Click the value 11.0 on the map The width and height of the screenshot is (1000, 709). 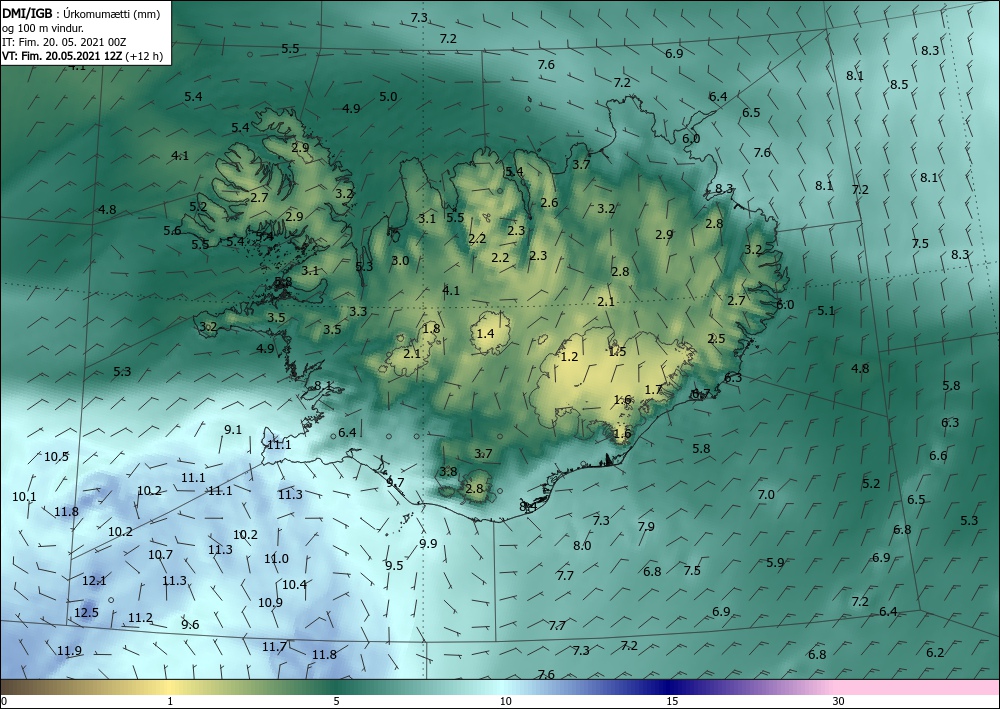(x=276, y=559)
